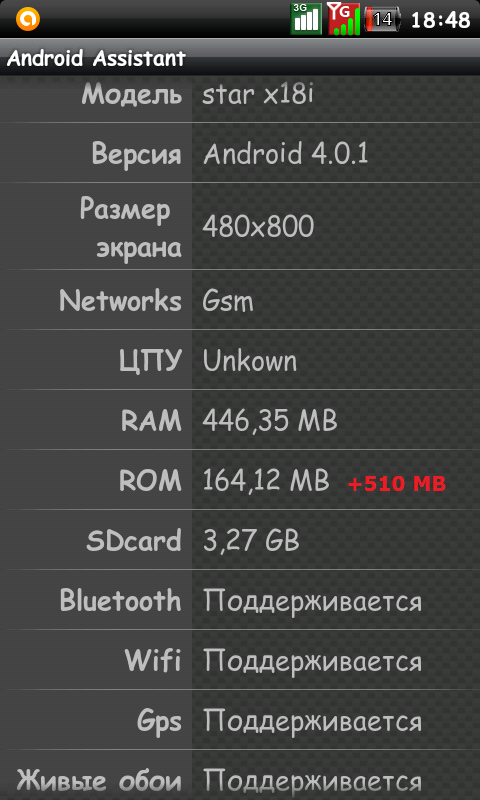Viewport: 480px width, 800px height.
Task: Select the Модель star x18i row
Action: pos(240,98)
